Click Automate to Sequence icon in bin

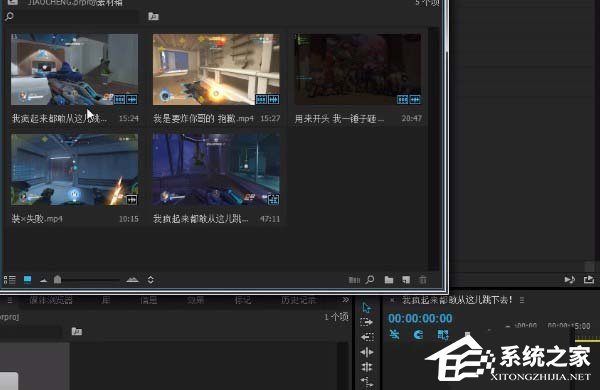pos(354,280)
